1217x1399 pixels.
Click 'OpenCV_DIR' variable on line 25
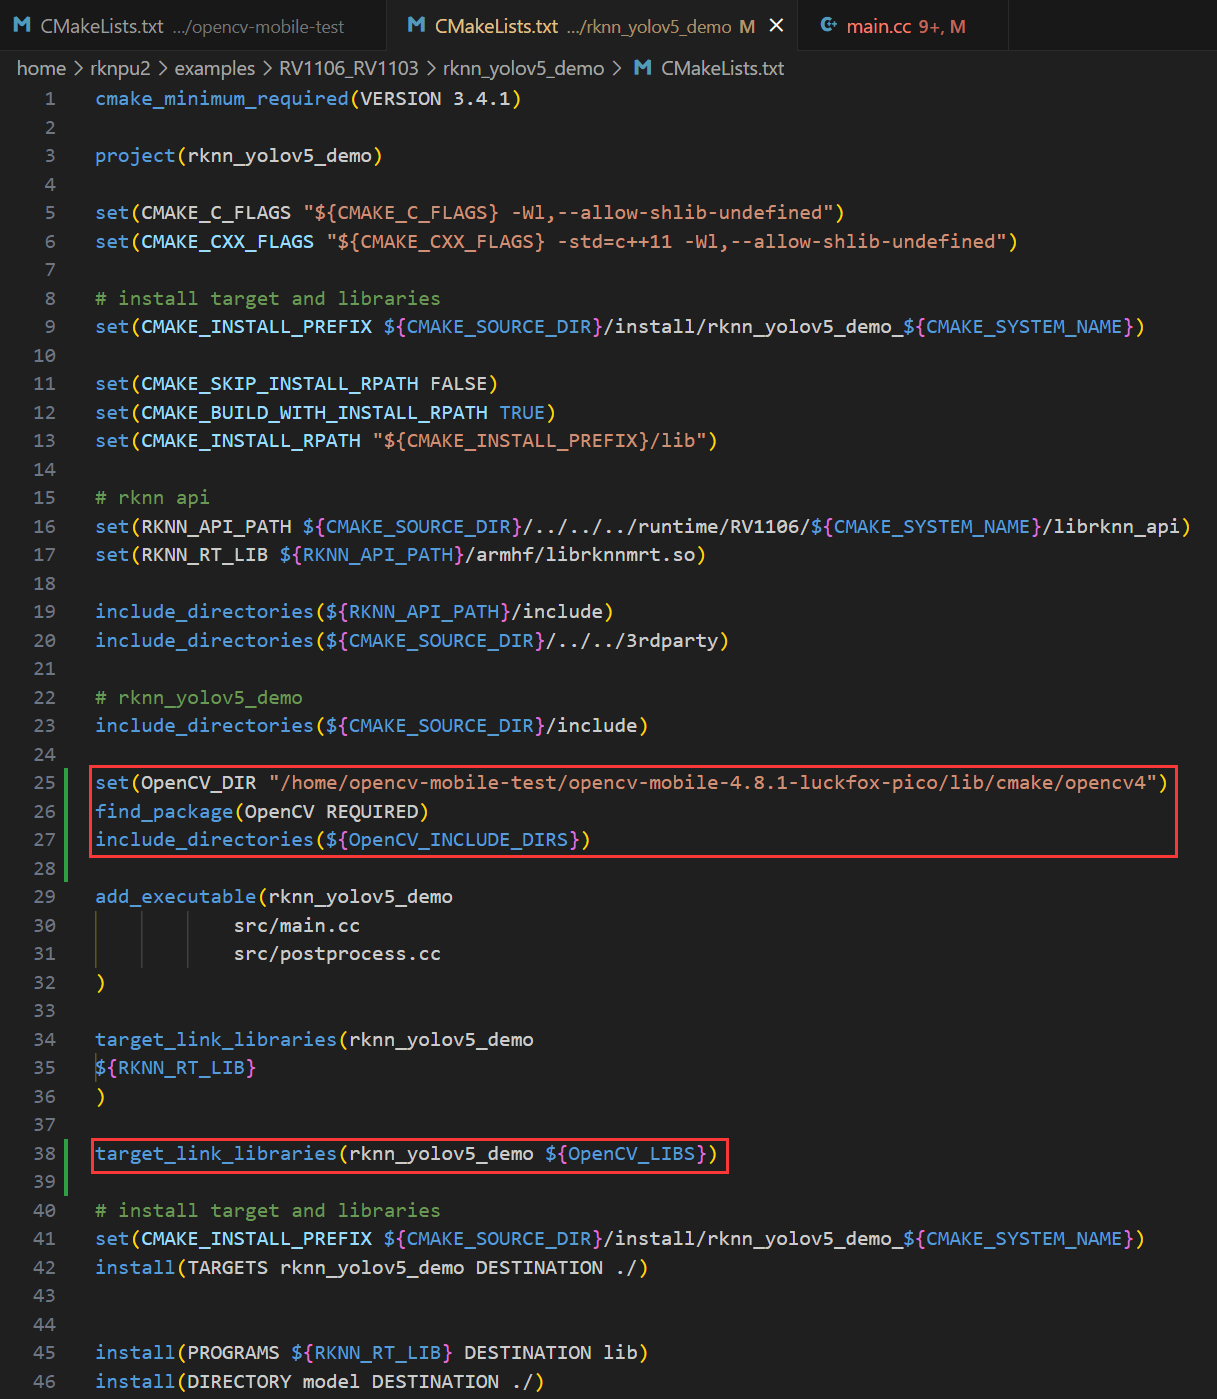click(198, 783)
